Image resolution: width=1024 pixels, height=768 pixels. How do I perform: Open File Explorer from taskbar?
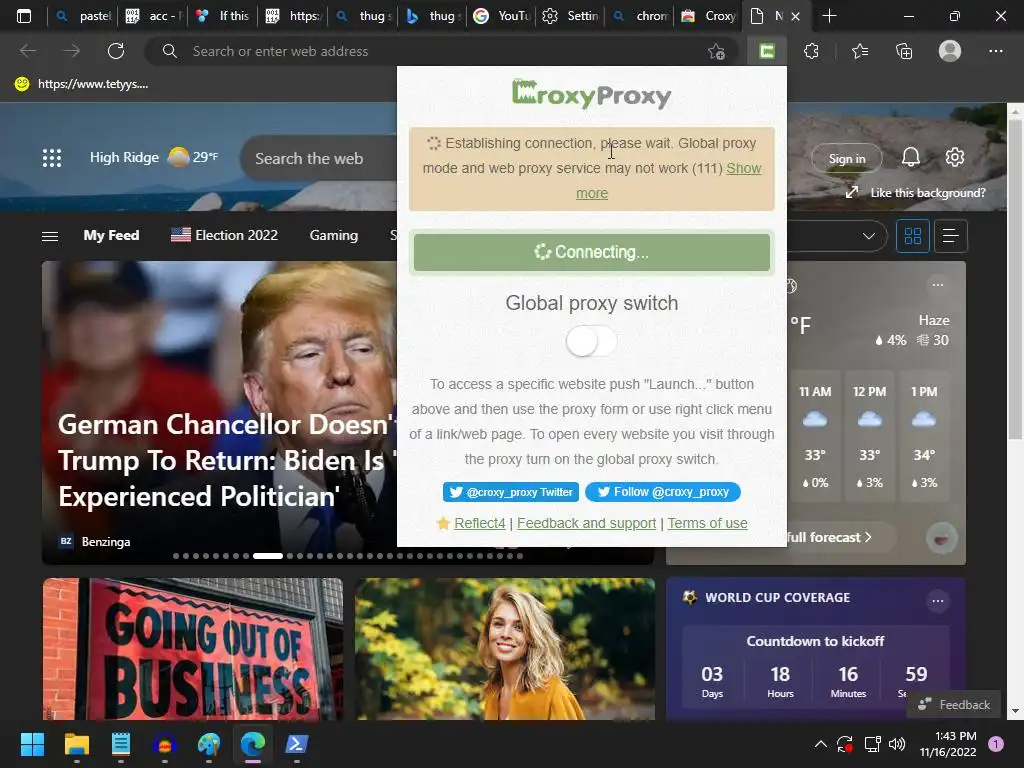[x=76, y=744]
